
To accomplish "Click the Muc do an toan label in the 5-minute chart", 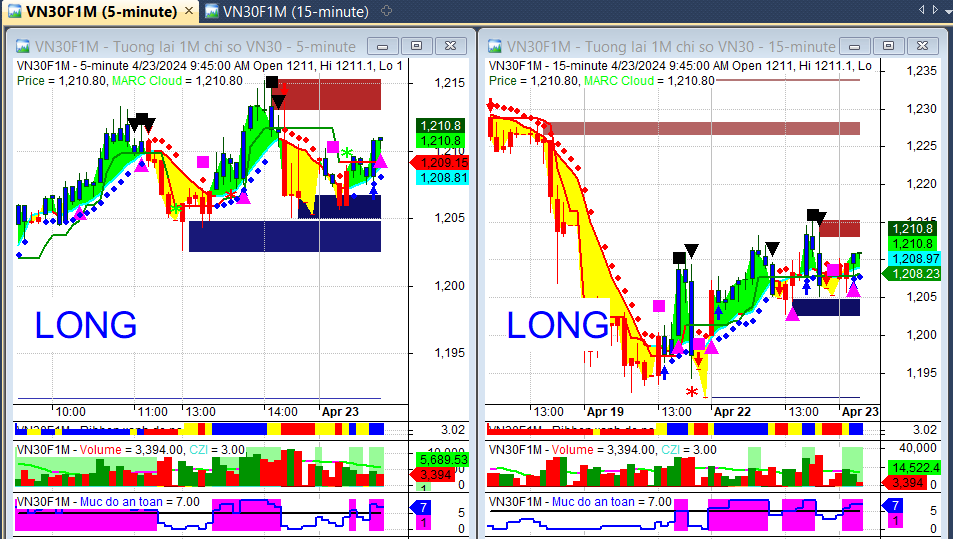I will (122, 502).
